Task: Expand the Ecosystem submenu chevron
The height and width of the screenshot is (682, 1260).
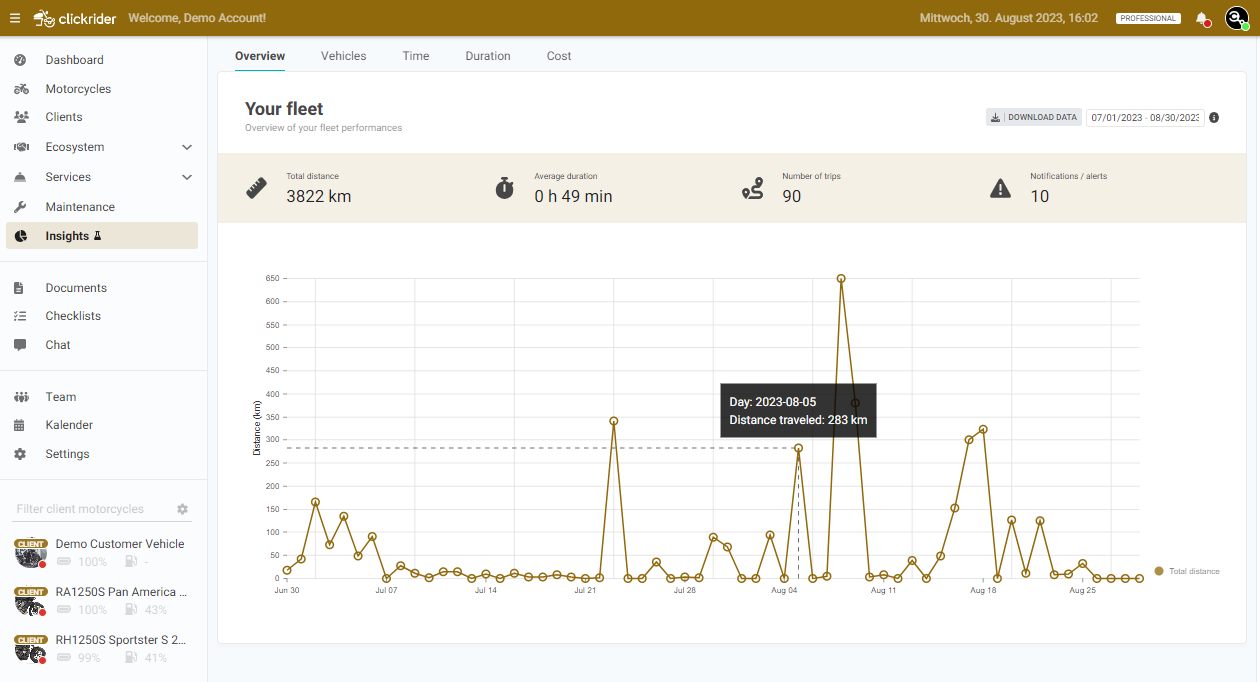Action: pos(187,147)
